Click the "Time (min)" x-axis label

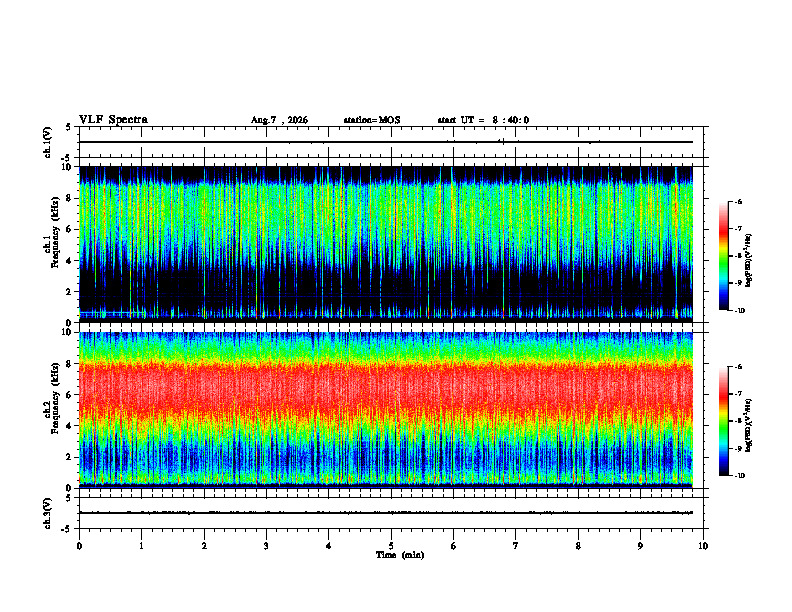400,555
